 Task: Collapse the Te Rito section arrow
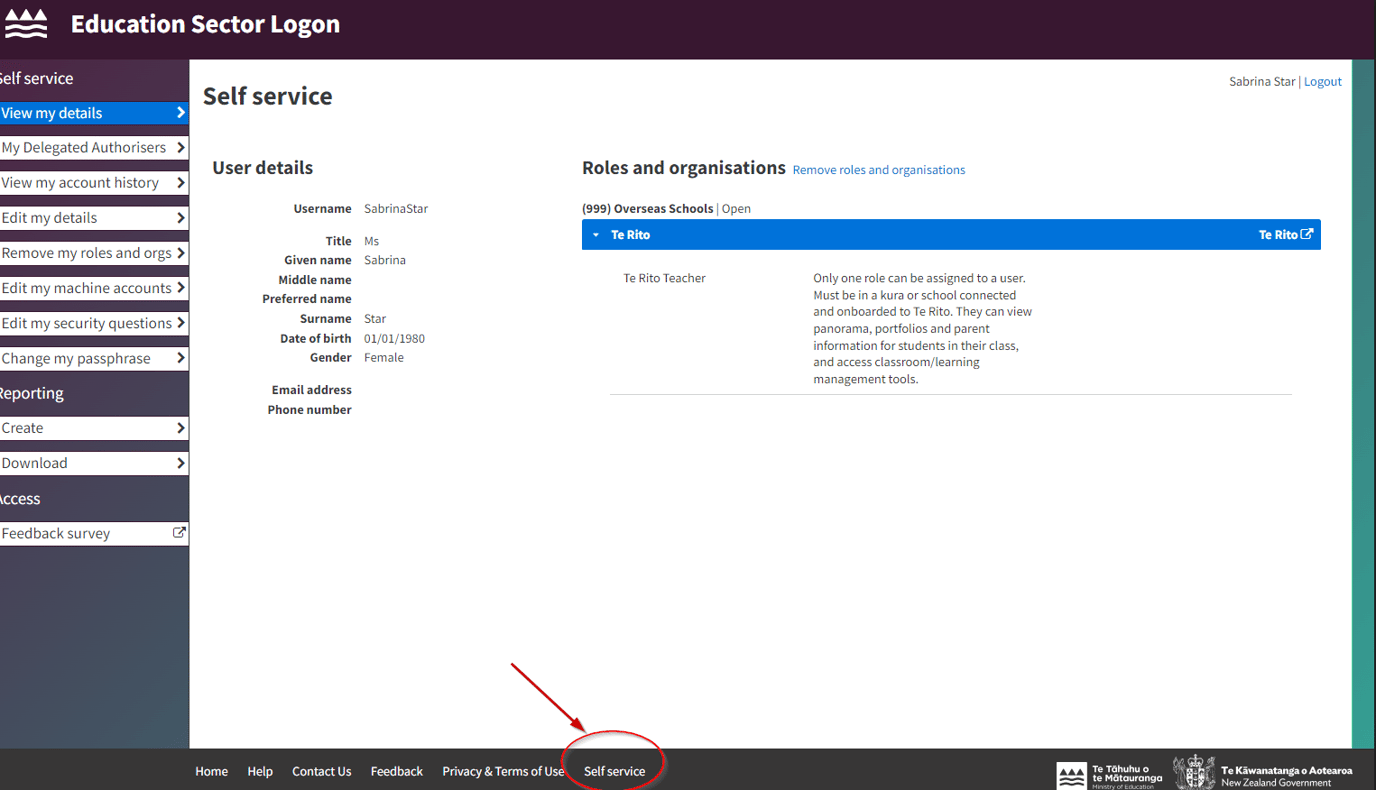tap(596, 235)
